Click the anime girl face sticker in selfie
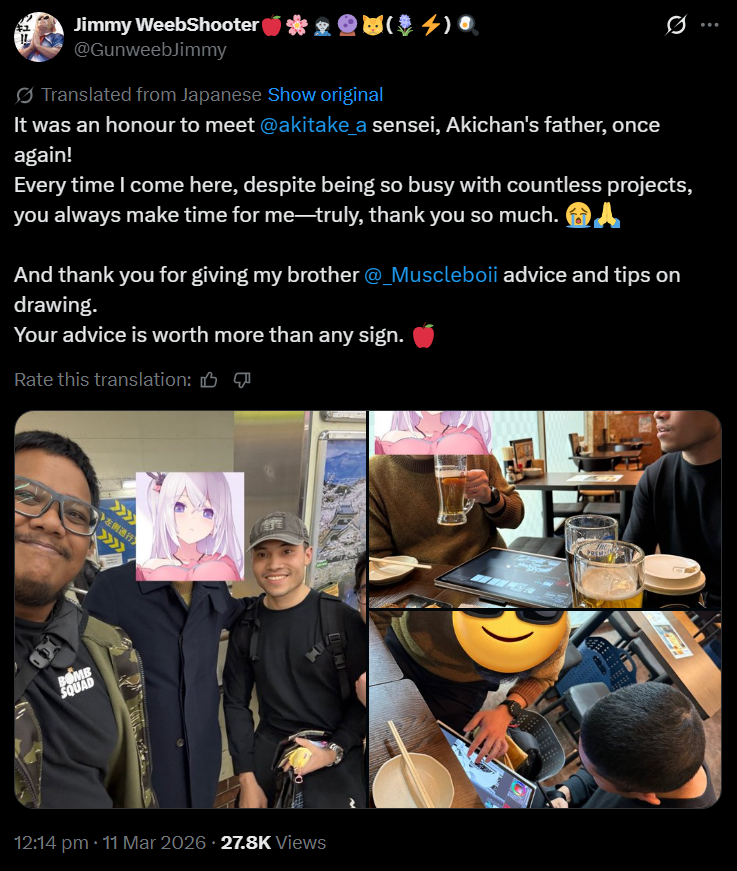The width and height of the screenshot is (737, 871). click(190, 527)
